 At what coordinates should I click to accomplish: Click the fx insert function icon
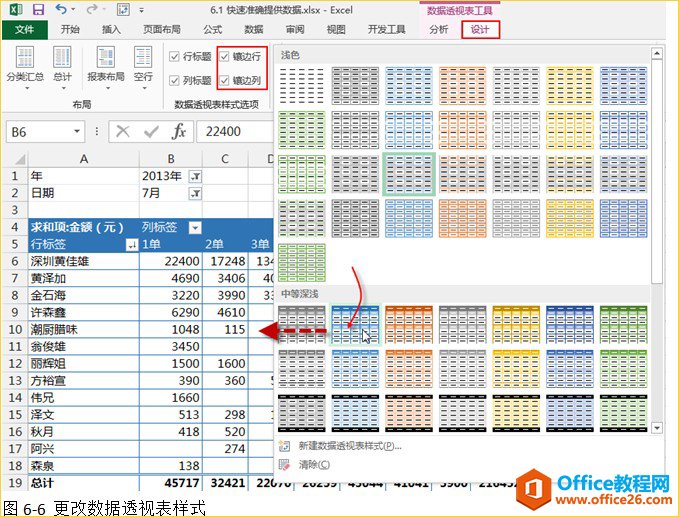coord(178,131)
